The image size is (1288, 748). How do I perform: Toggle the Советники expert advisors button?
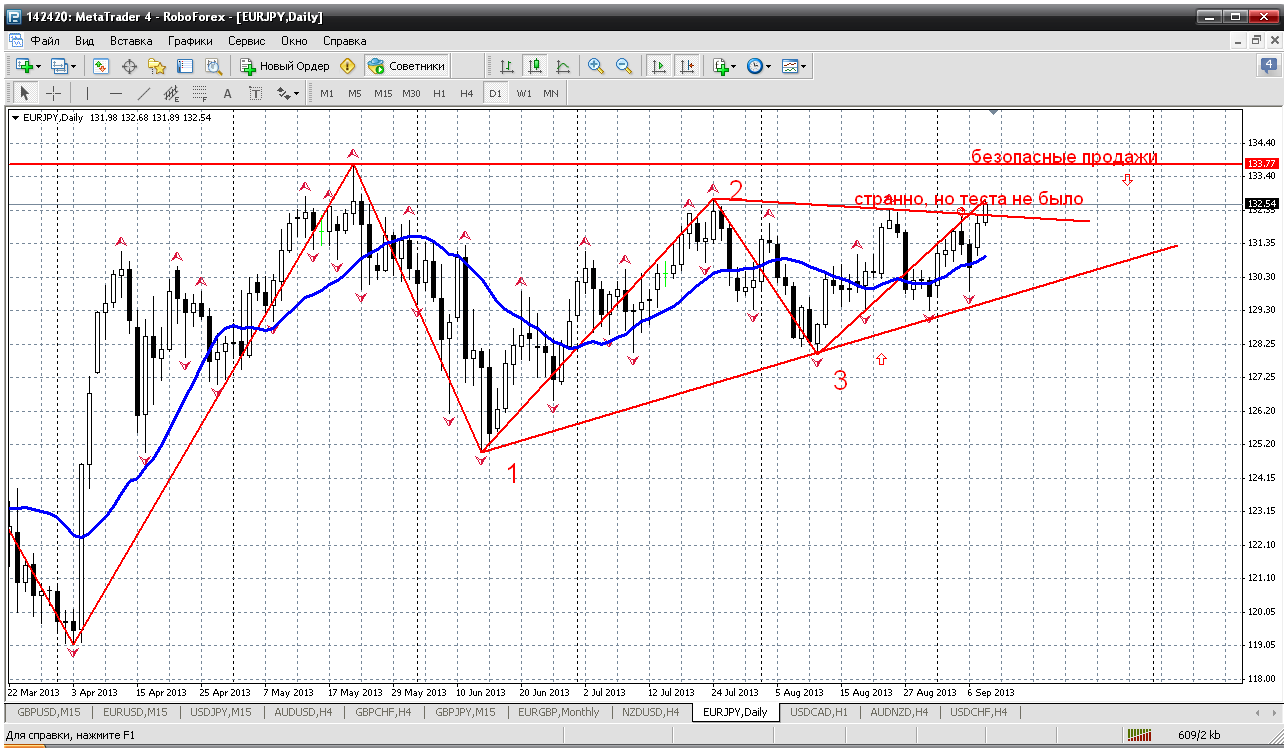click(406, 66)
